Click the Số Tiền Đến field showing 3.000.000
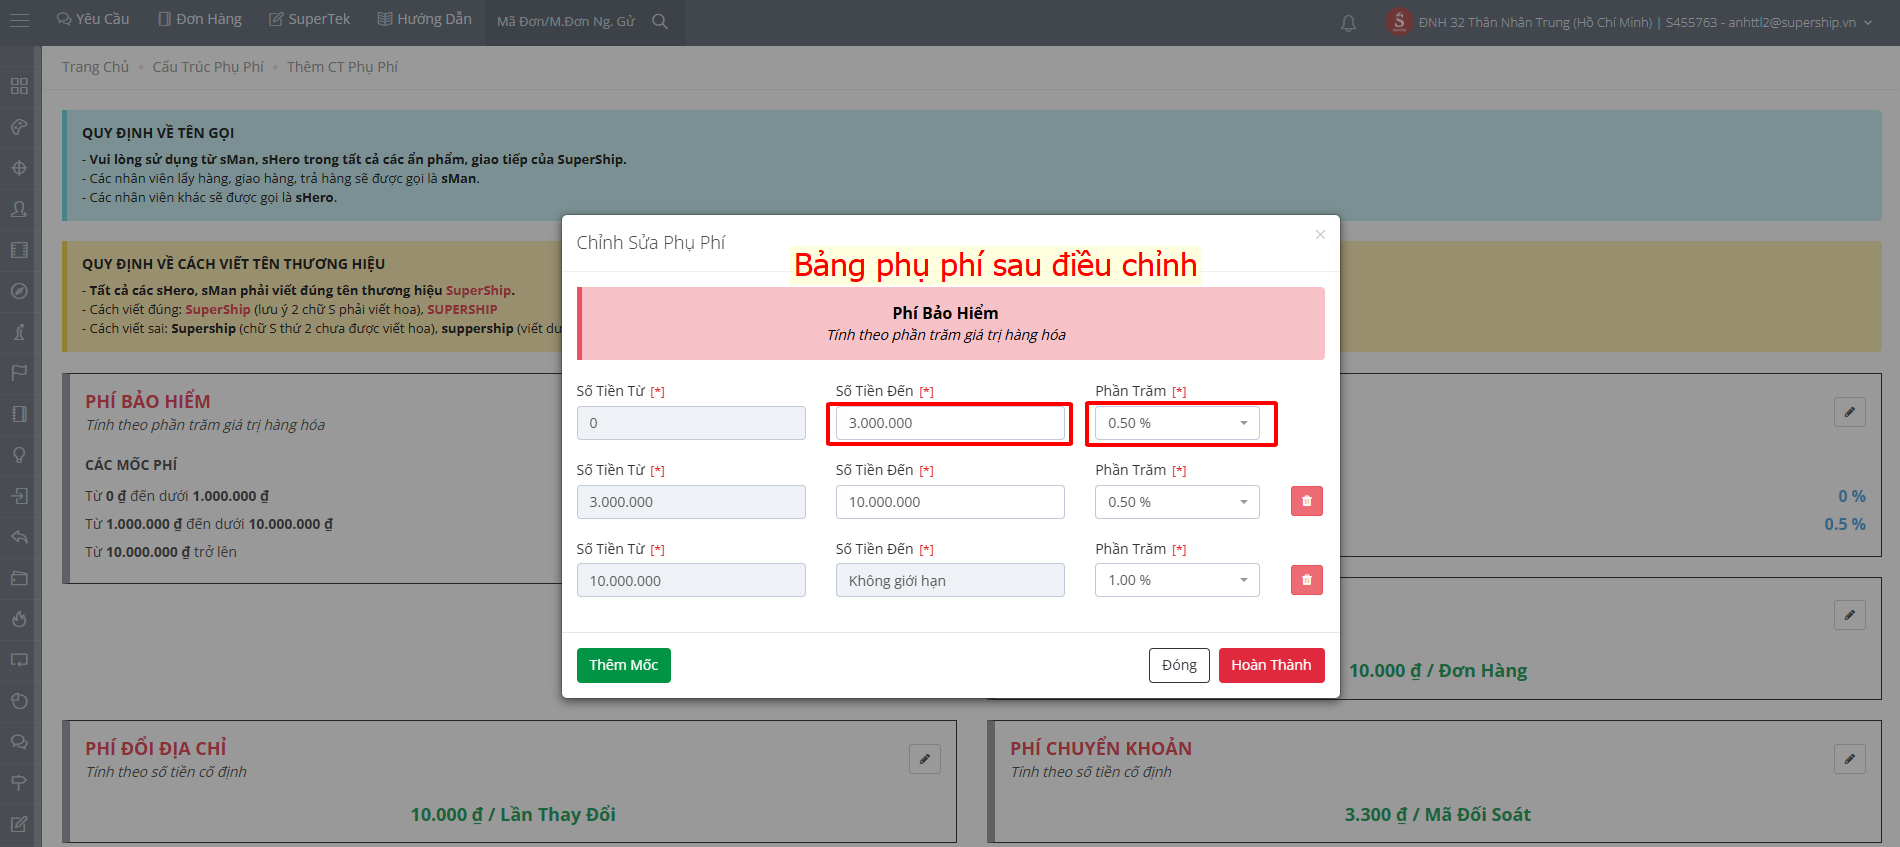1900x847 pixels. click(x=950, y=423)
